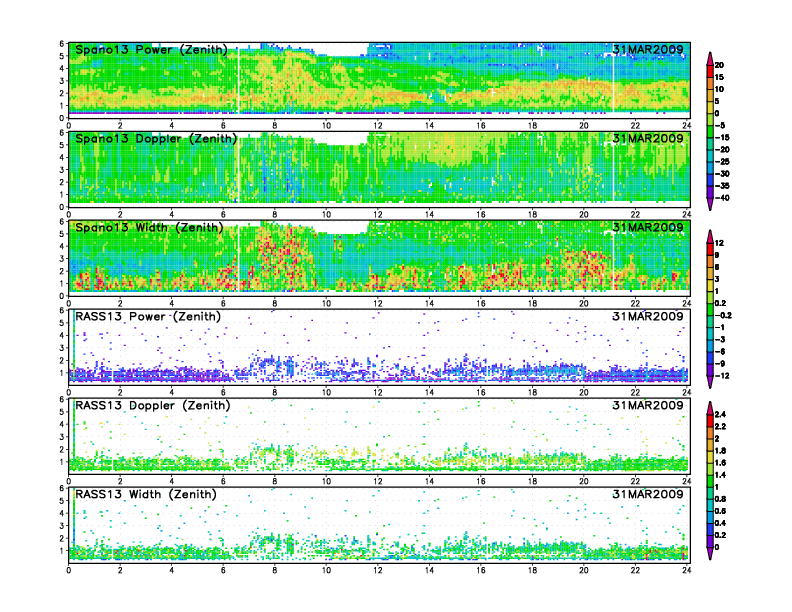Image resolution: width=792 pixels, height=612 pixels.
Task: Click the '-25' label on the top colorbar
Action: click(x=722, y=162)
